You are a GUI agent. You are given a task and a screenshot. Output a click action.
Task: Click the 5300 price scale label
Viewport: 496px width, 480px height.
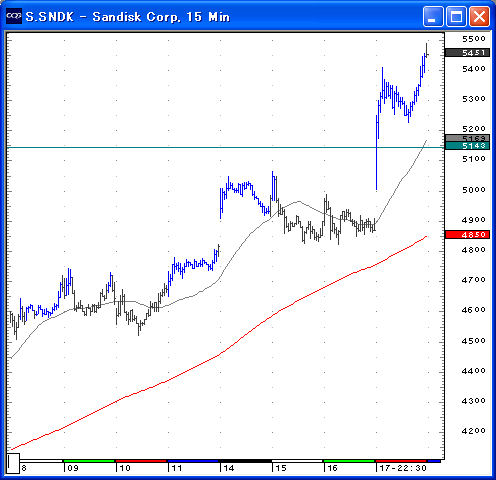[x=474, y=99]
